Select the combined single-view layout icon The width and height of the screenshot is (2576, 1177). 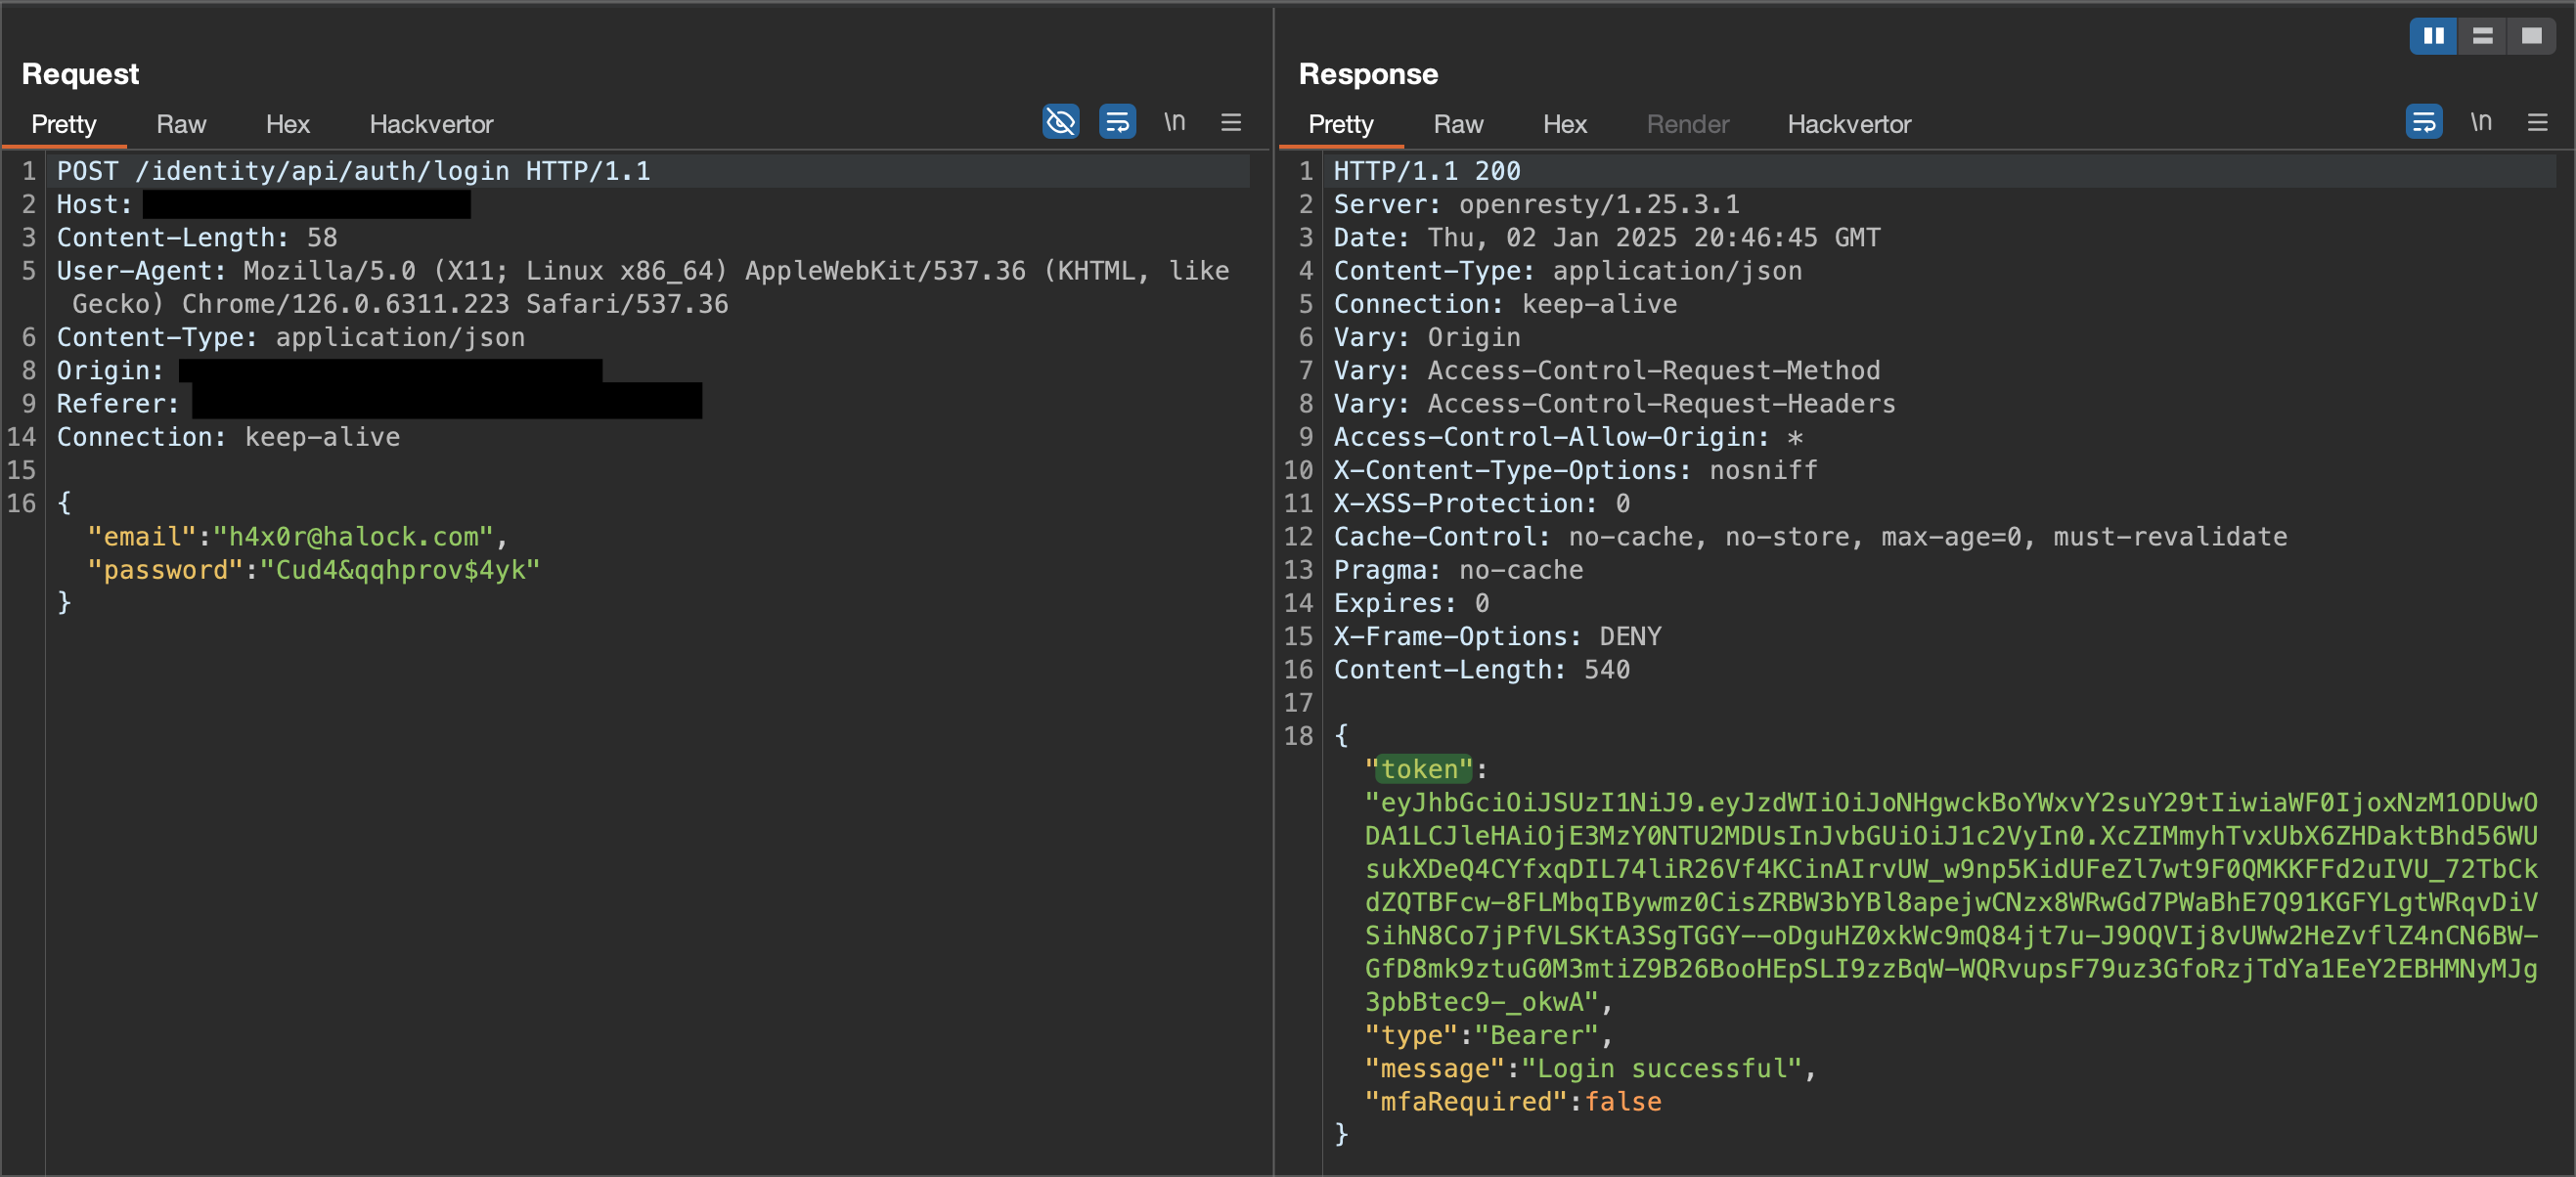2531,36
